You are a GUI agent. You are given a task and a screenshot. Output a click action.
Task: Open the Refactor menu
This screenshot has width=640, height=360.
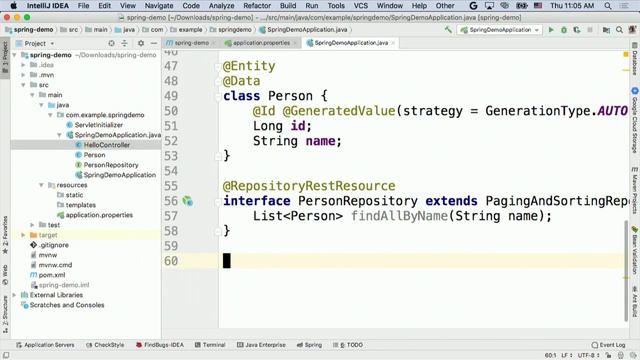(x=257, y=6)
